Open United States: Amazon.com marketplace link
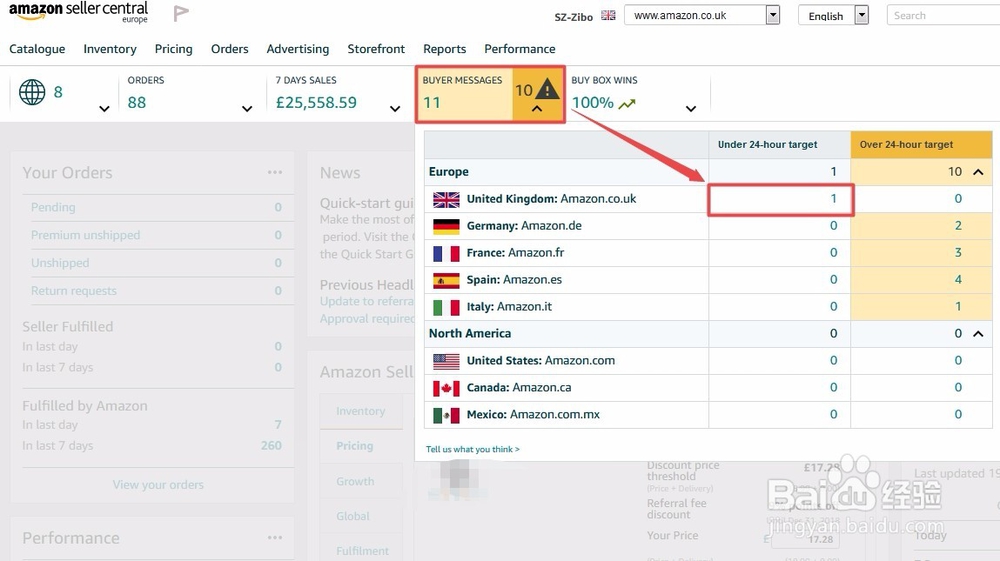This screenshot has width=1000, height=561. (541, 361)
